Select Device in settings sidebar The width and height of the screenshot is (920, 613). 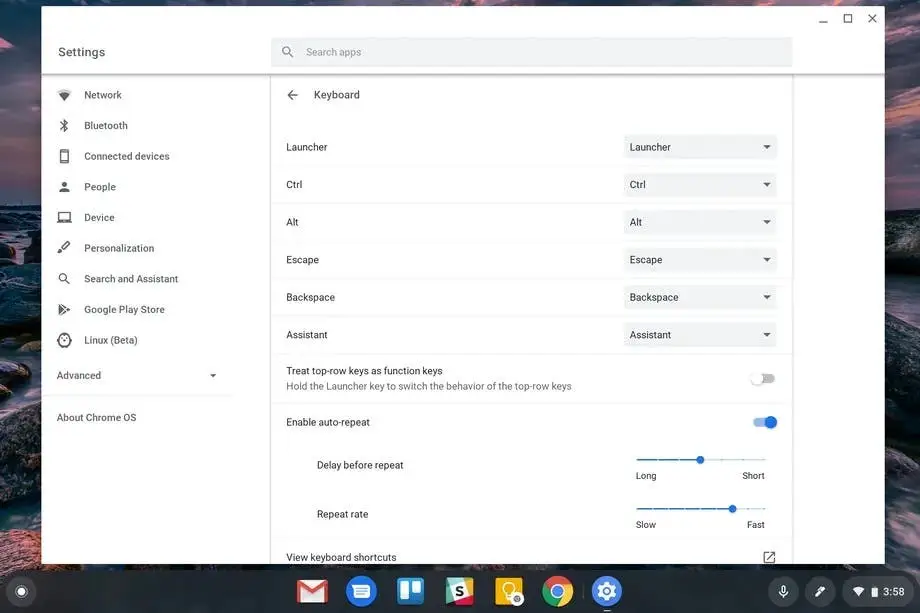99,218
